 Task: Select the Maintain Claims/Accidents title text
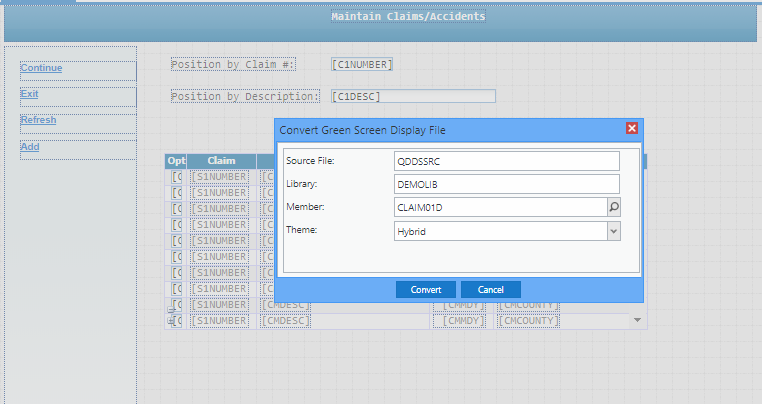click(408, 17)
